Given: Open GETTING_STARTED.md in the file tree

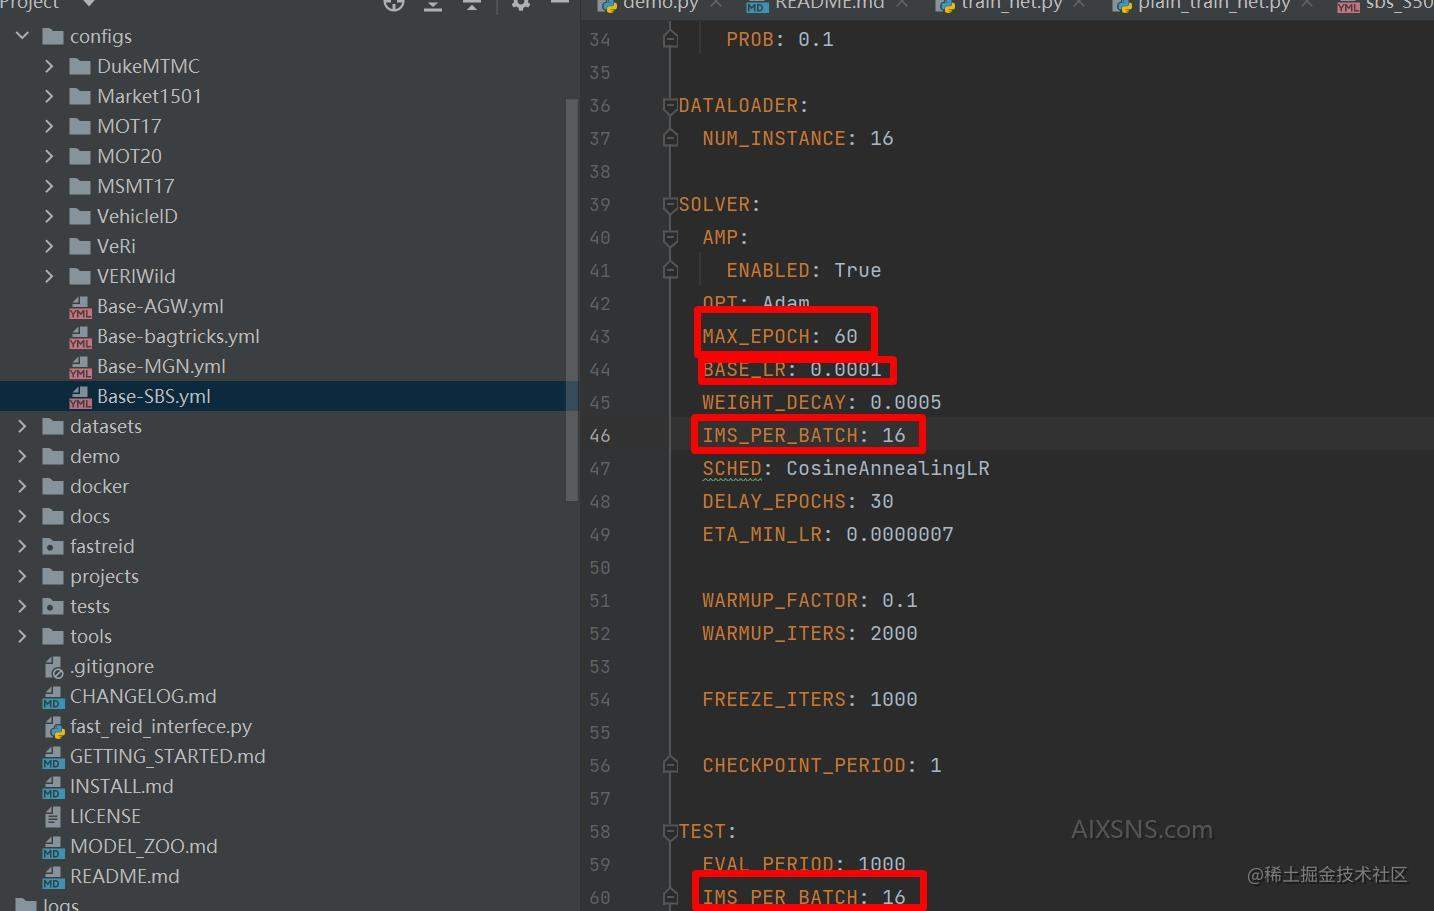Looking at the screenshot, I should (167, 757).
